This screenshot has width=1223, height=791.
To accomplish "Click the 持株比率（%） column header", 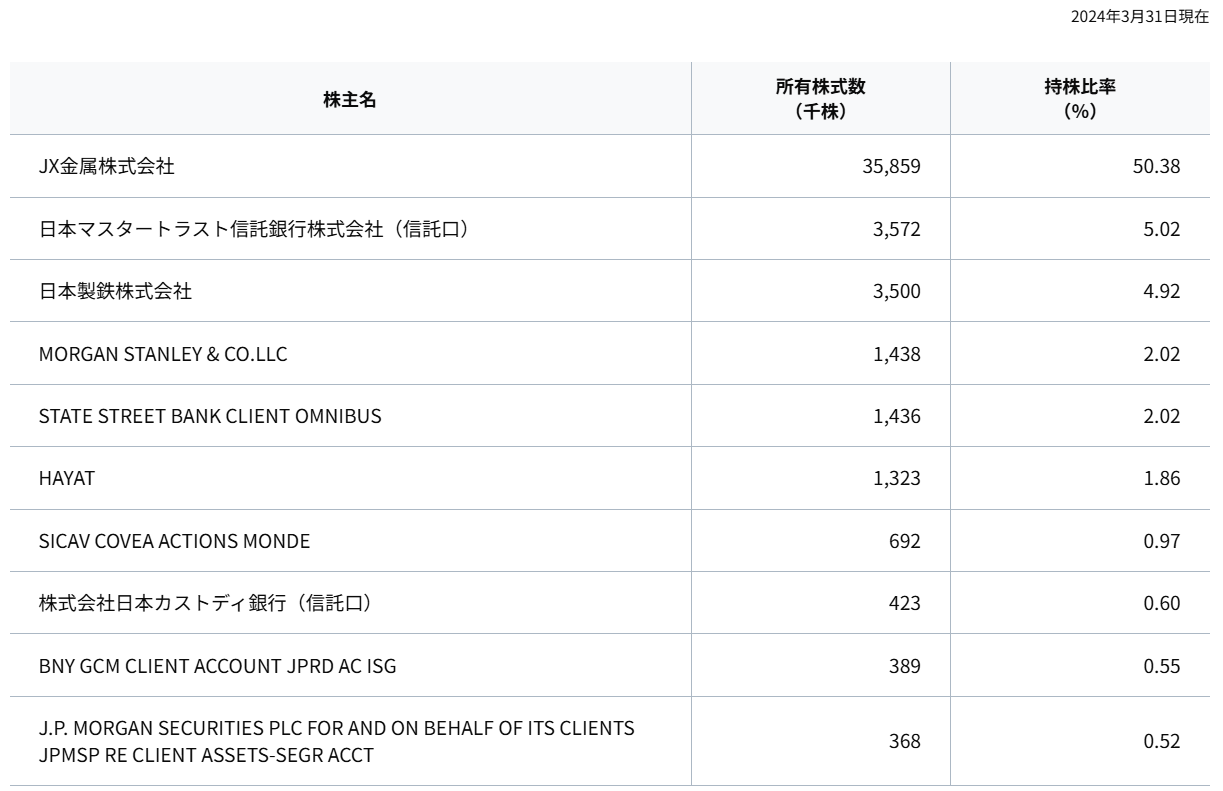I will click(1080, 99).
